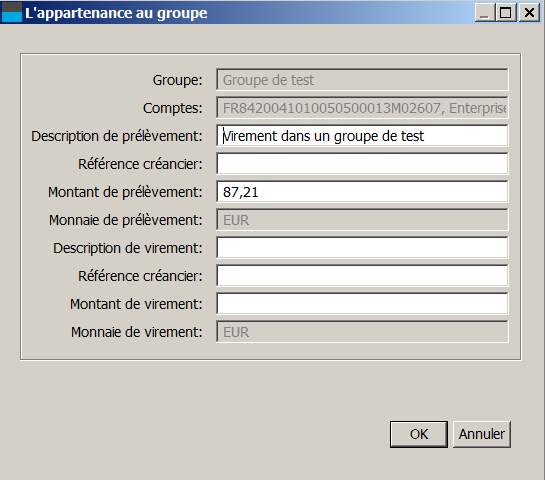Cancel with the Annuler button
This screenshot has height=480, width=545.
coord(482,434)
